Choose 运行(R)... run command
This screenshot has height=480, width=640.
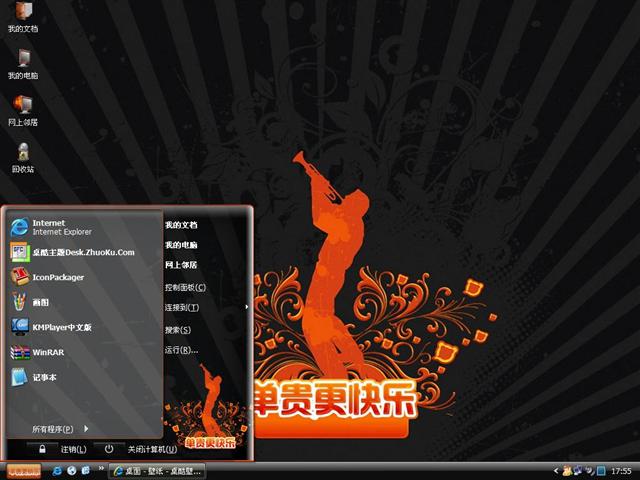point(182,350)
